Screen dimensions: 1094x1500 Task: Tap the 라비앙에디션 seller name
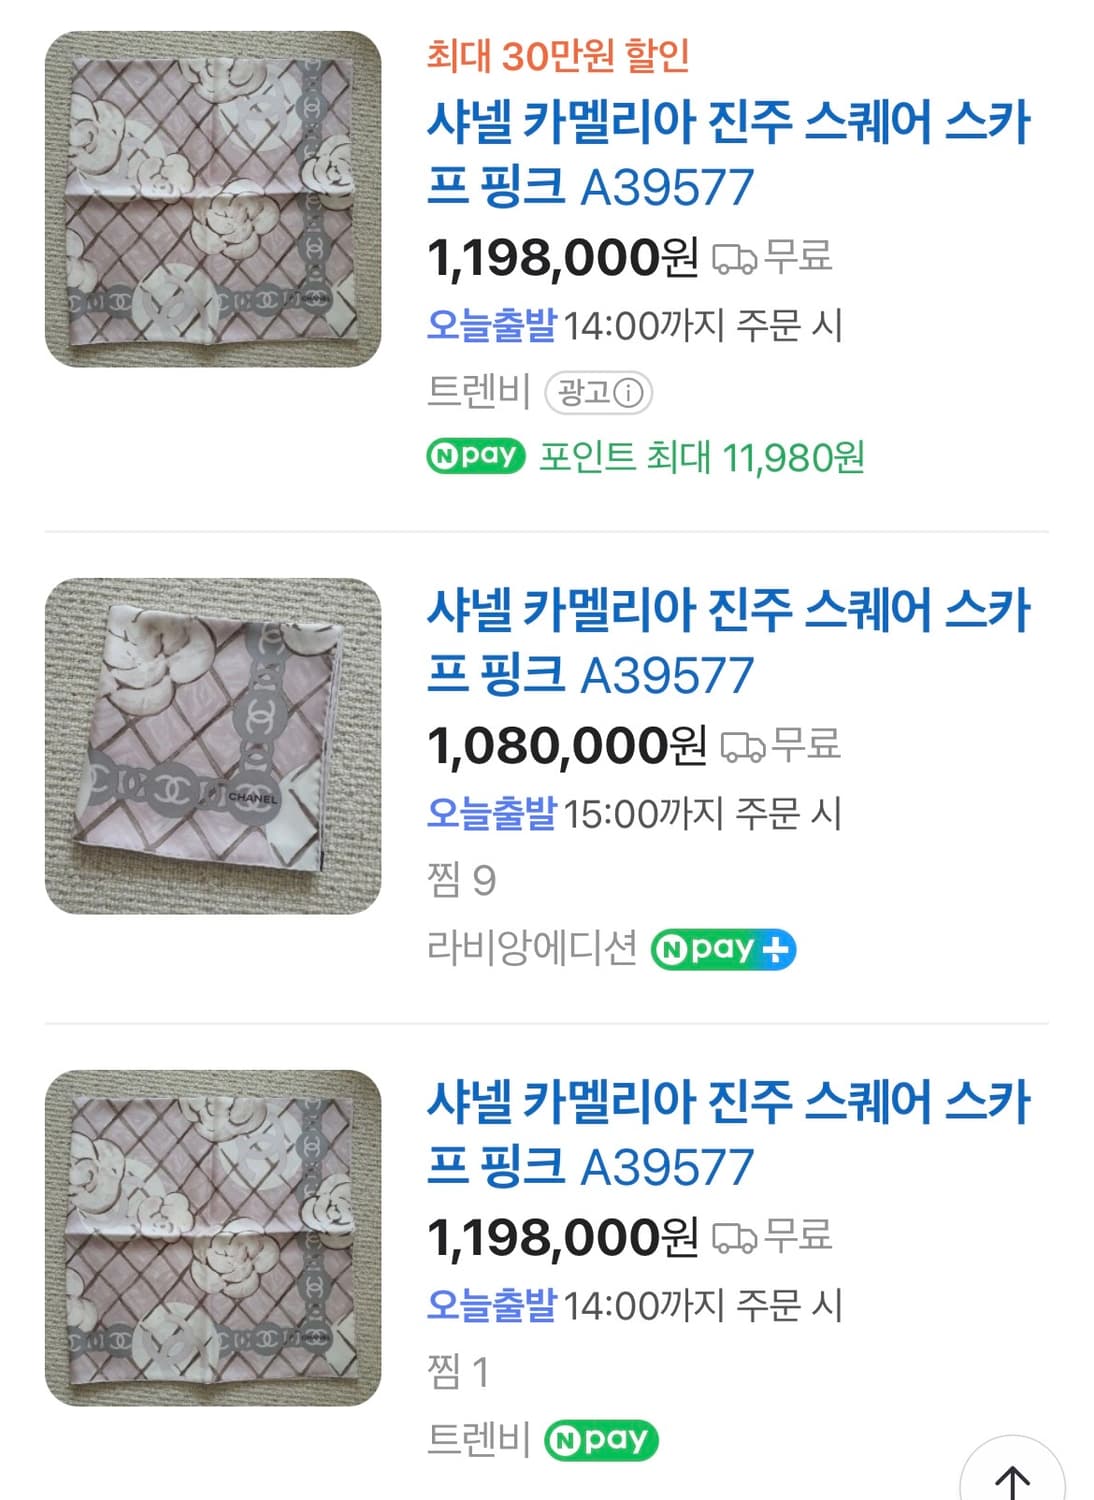[531, 948]
